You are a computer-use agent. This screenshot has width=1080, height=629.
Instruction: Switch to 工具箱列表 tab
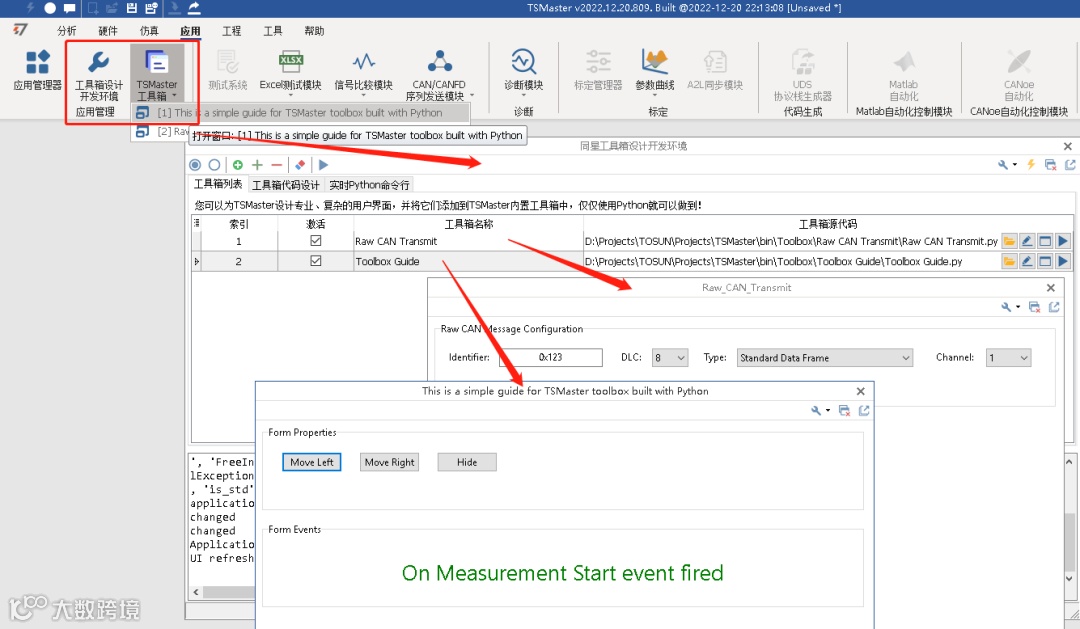pyautogui.click(x=218, y=184)
